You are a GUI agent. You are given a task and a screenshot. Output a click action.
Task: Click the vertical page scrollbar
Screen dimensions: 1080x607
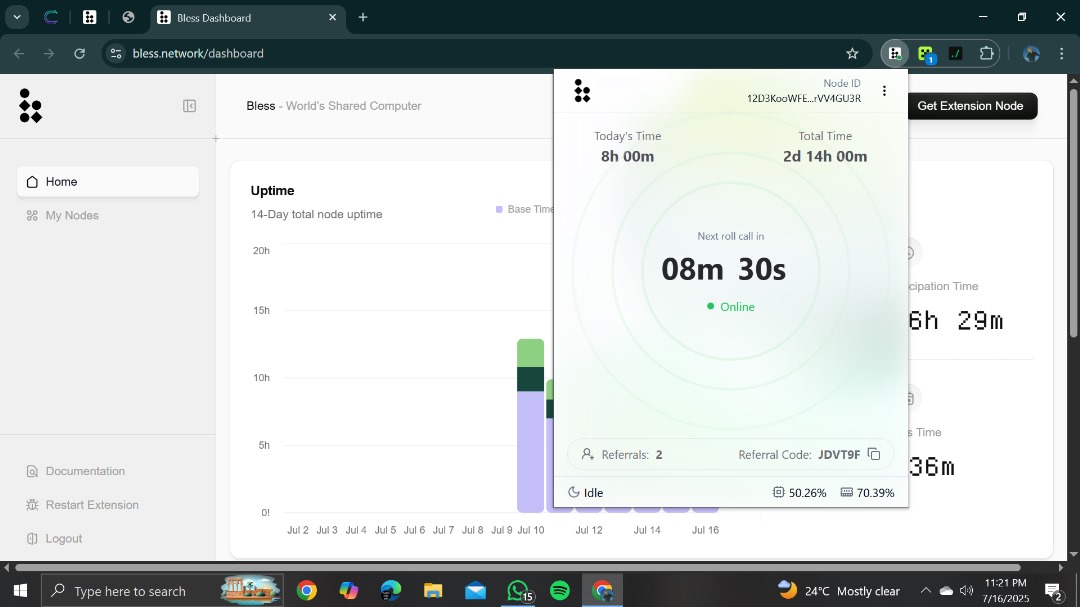(1073, 211)
